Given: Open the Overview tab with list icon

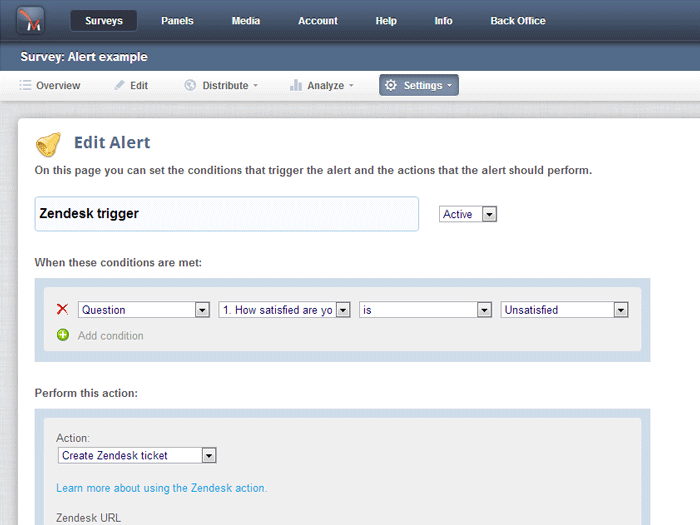Looking at the screenshot, I should click(50, 86).
